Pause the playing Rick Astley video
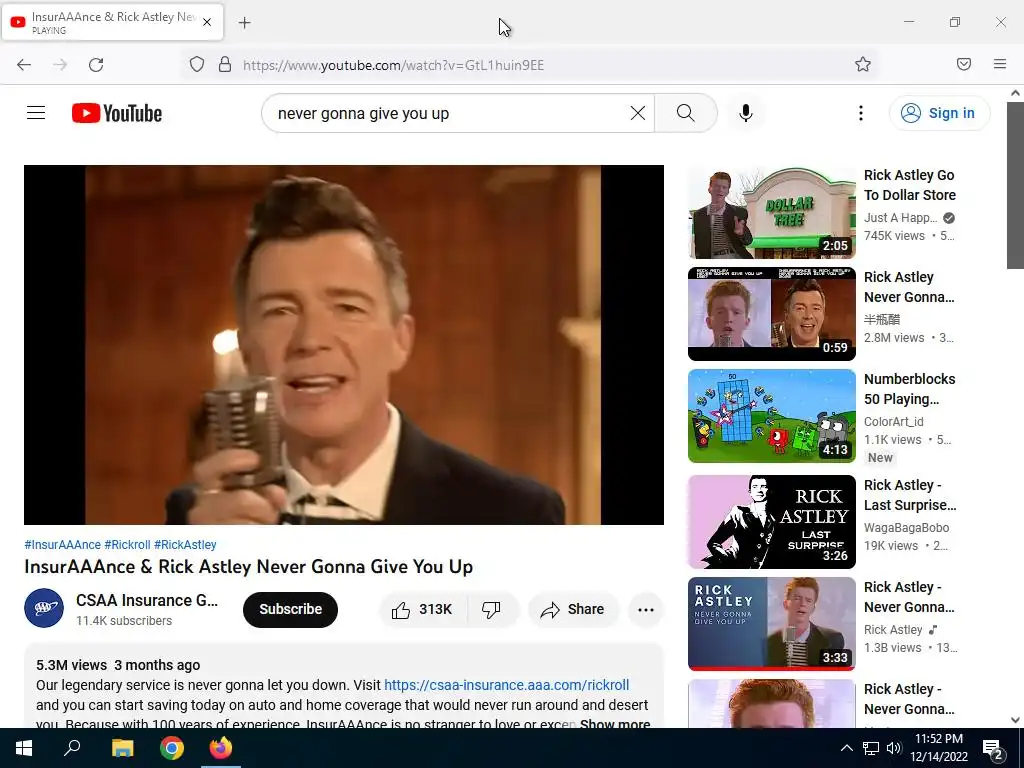Screen dimensions: 1024x768 pos(344,344)
